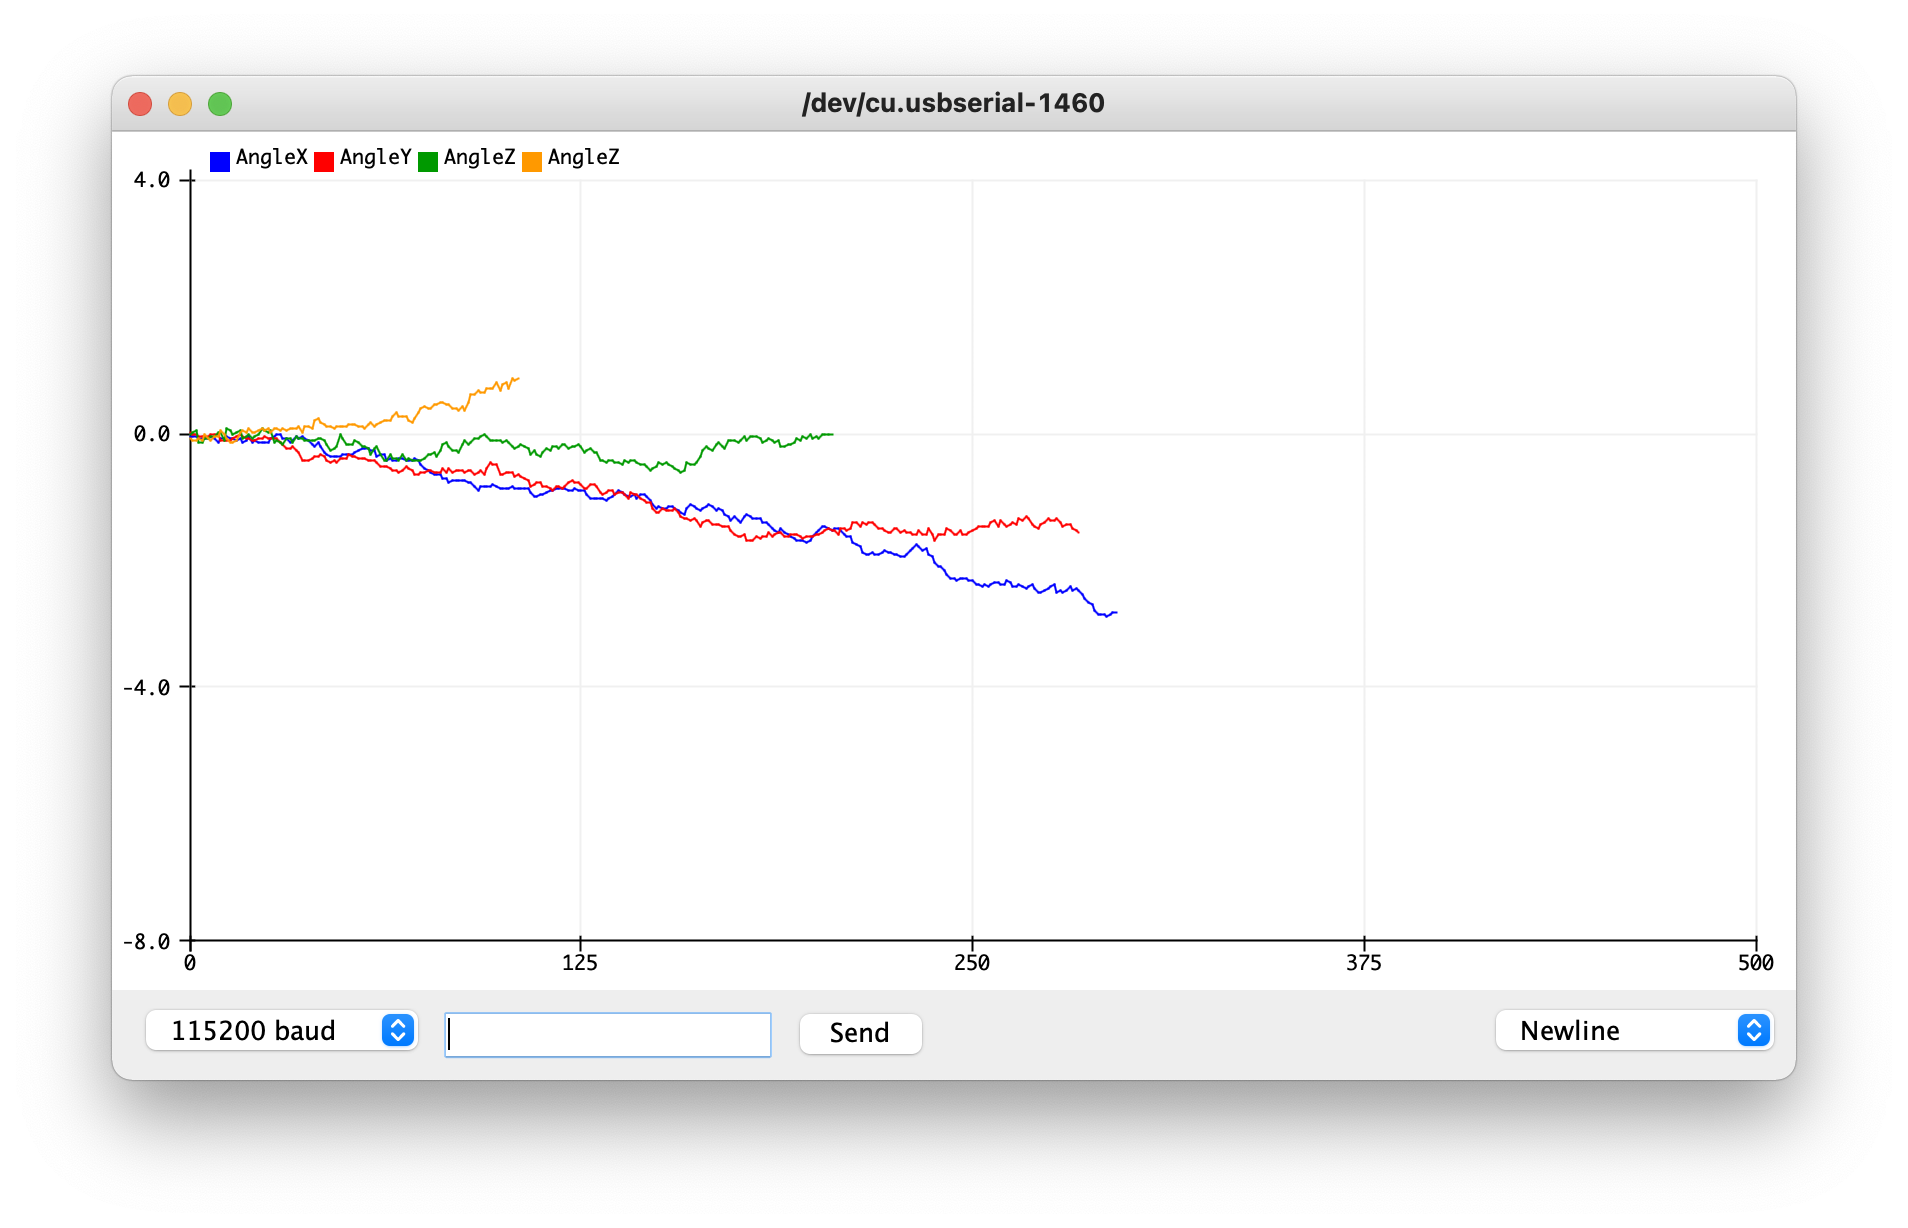Click the blue AngleX legend swatch
The width and height of the screenshot is (1908, 1228).
point(220,161)
